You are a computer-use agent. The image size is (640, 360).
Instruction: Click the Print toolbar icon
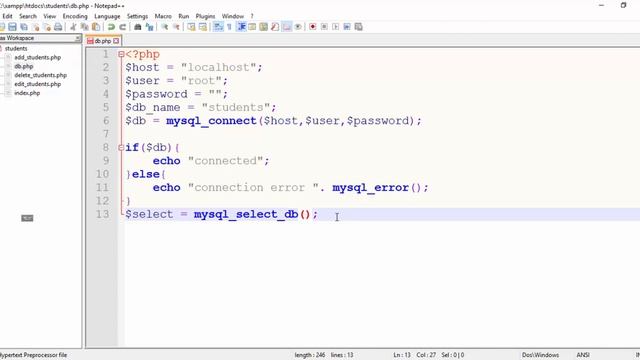click(x=58, y=27)
